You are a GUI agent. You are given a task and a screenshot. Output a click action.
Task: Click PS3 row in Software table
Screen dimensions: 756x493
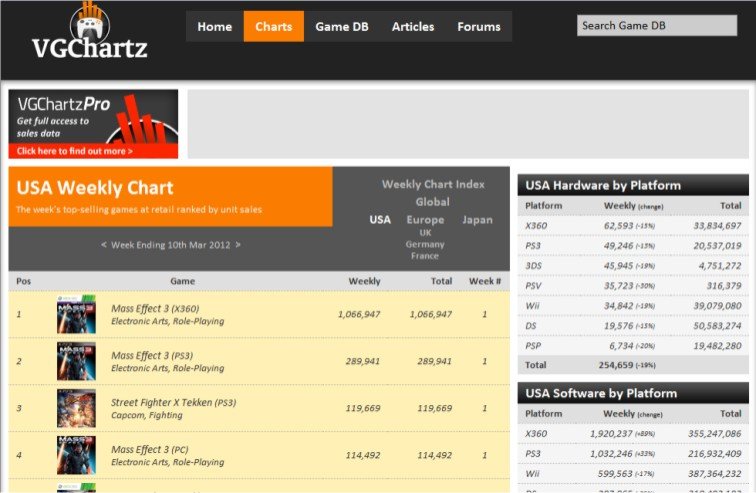tap(633, 453)
